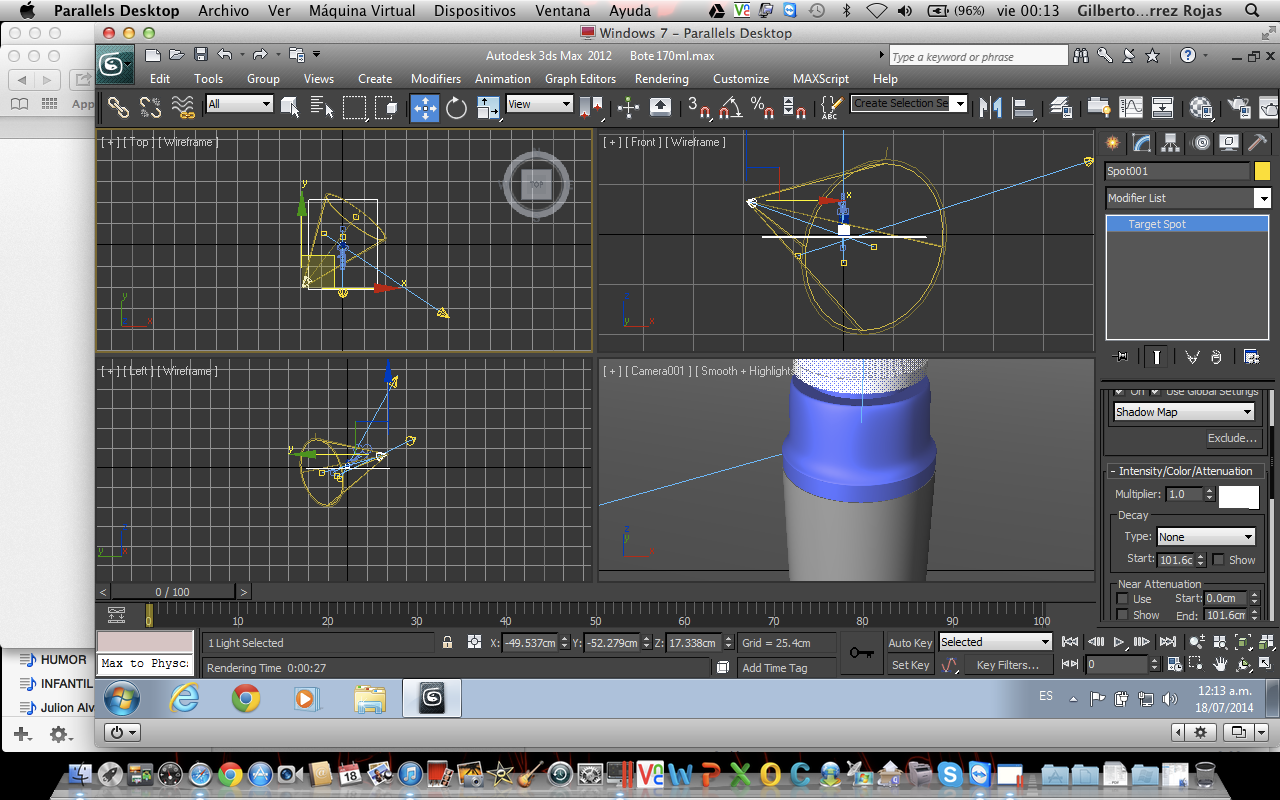Viewport: 1280px width, 800px height.
Task: Toggle Show End Result in modifier stack
Action: click(x=1156, y=357)
